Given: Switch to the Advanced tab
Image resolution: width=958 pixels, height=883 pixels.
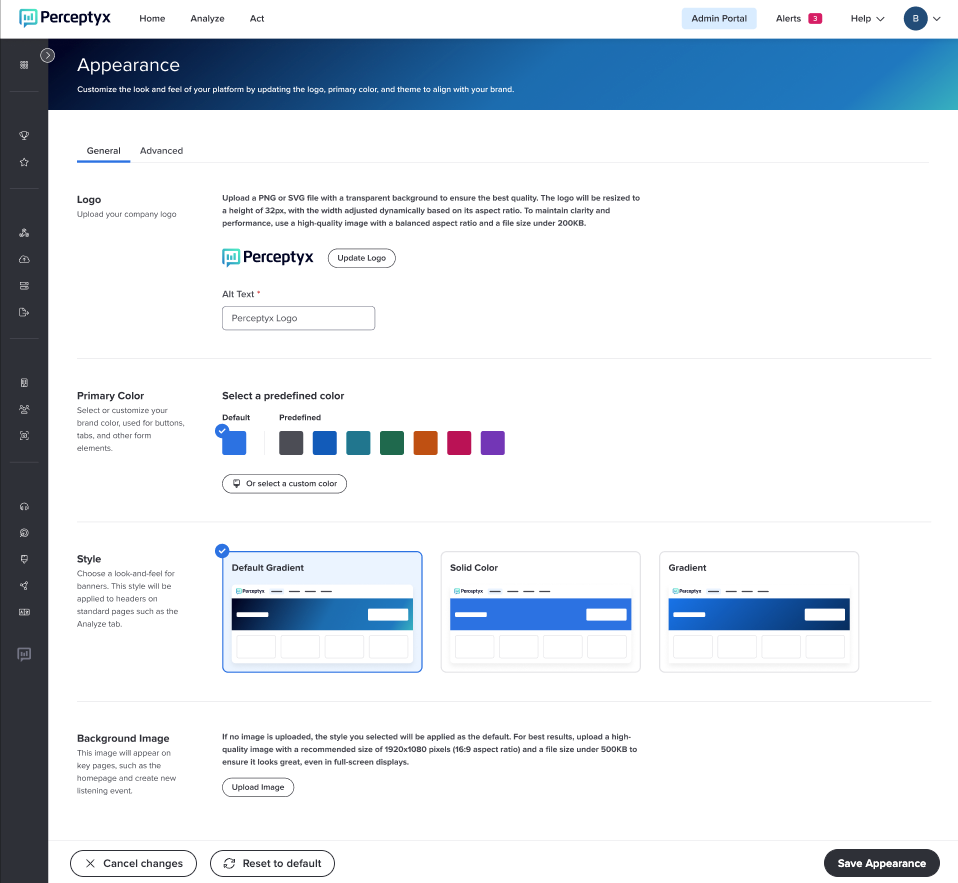Looking at the screenshot, I should click(161, 151).
